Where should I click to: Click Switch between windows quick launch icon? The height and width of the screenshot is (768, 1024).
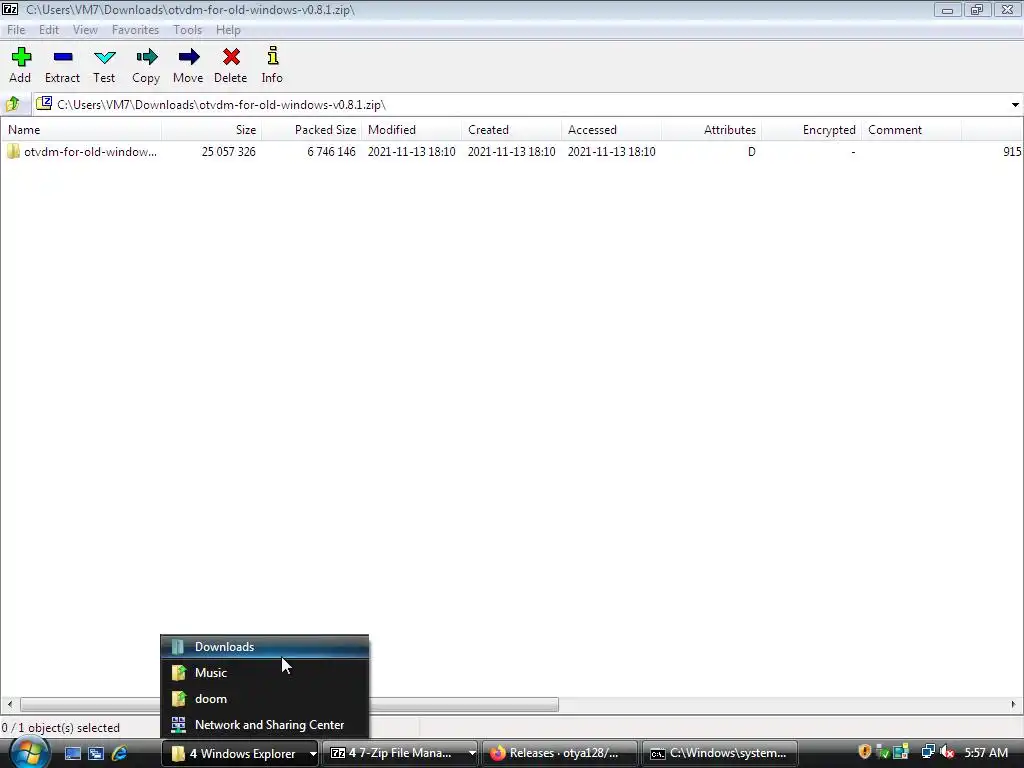96,753
